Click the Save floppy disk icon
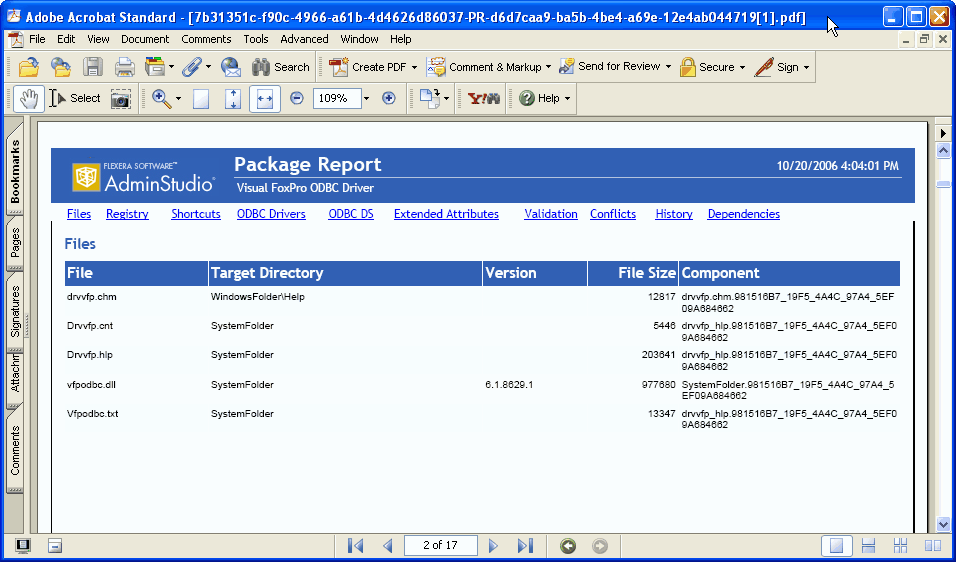The width and height of the screenshot is (956, 562). coord(93,67)
